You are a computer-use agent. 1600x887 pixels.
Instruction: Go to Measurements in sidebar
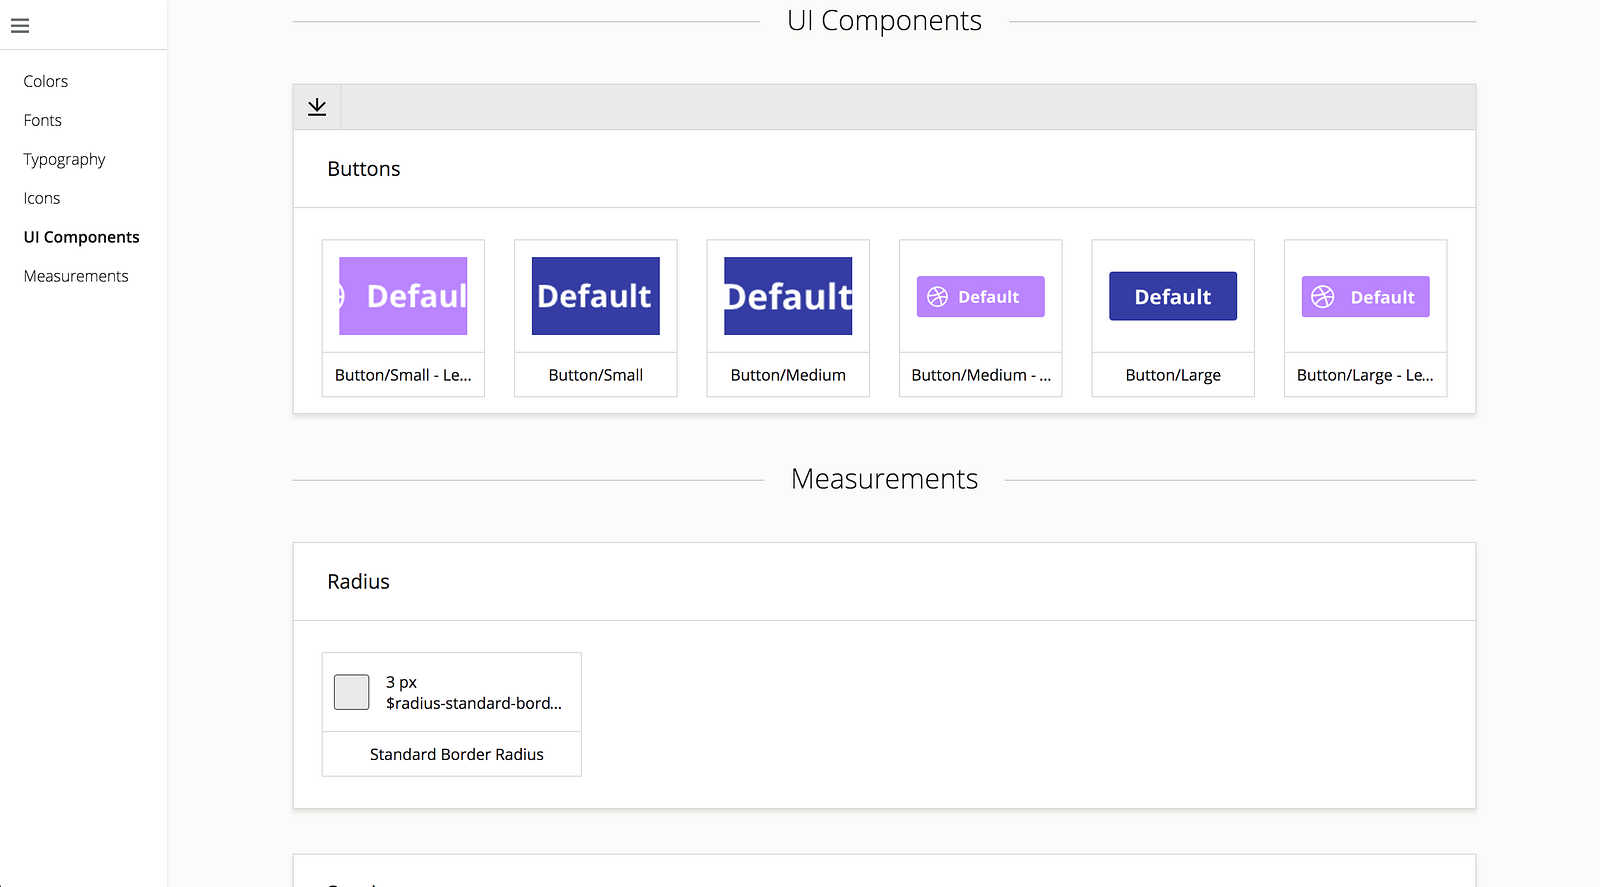tap(76, 276)
